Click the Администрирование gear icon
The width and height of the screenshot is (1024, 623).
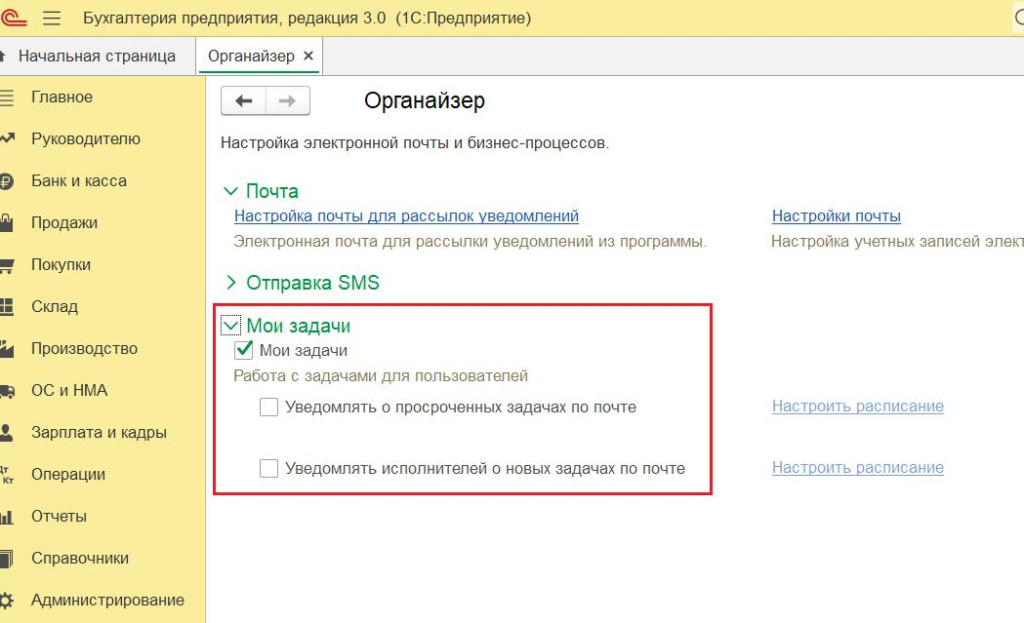tap(7, 601)
